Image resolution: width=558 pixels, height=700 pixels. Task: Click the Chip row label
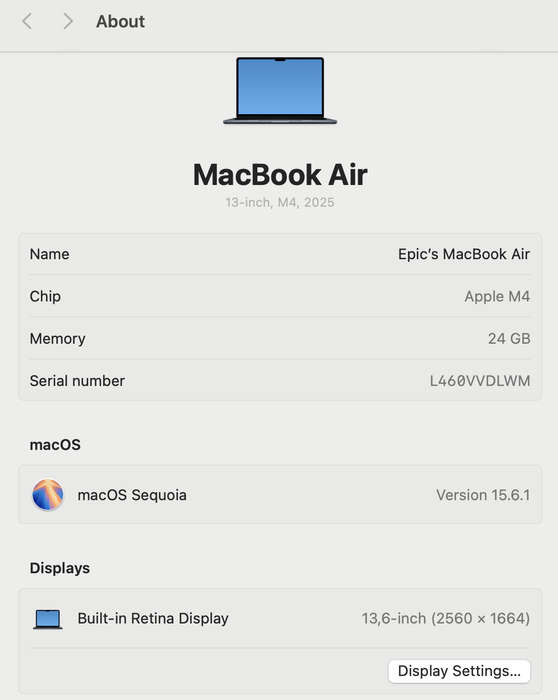(45, 296)
